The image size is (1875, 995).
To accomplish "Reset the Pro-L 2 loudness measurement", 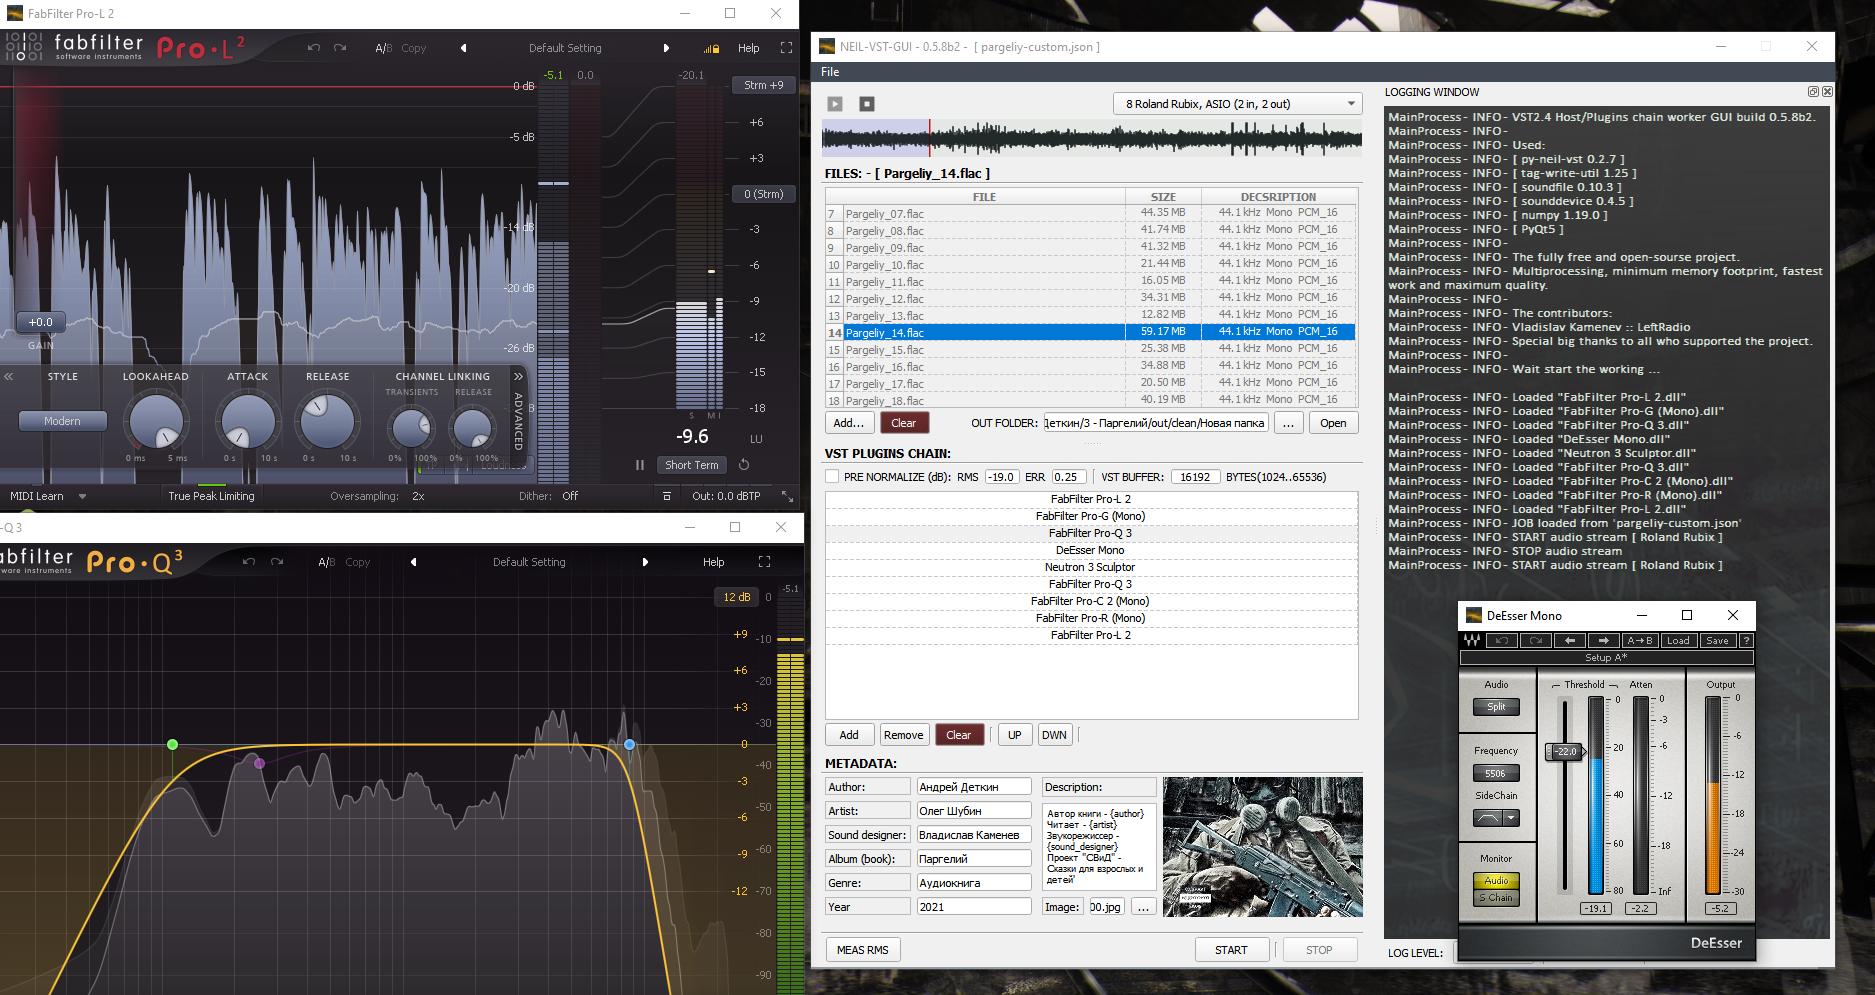I will tap(744, 465).
